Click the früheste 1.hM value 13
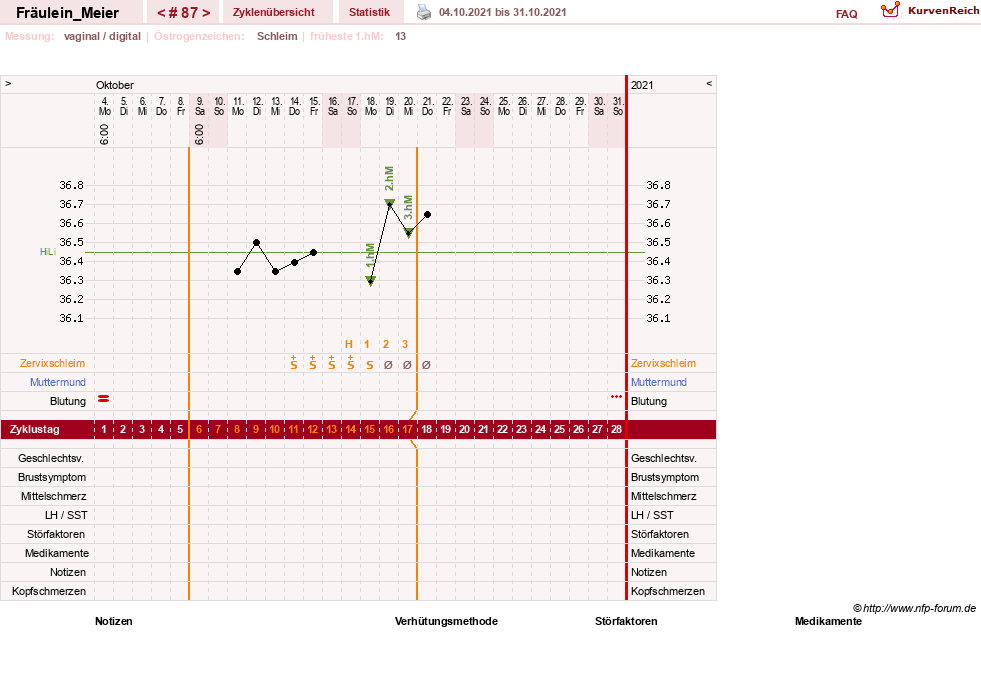Viewport: 981px width, 680px height. [400, 36]
